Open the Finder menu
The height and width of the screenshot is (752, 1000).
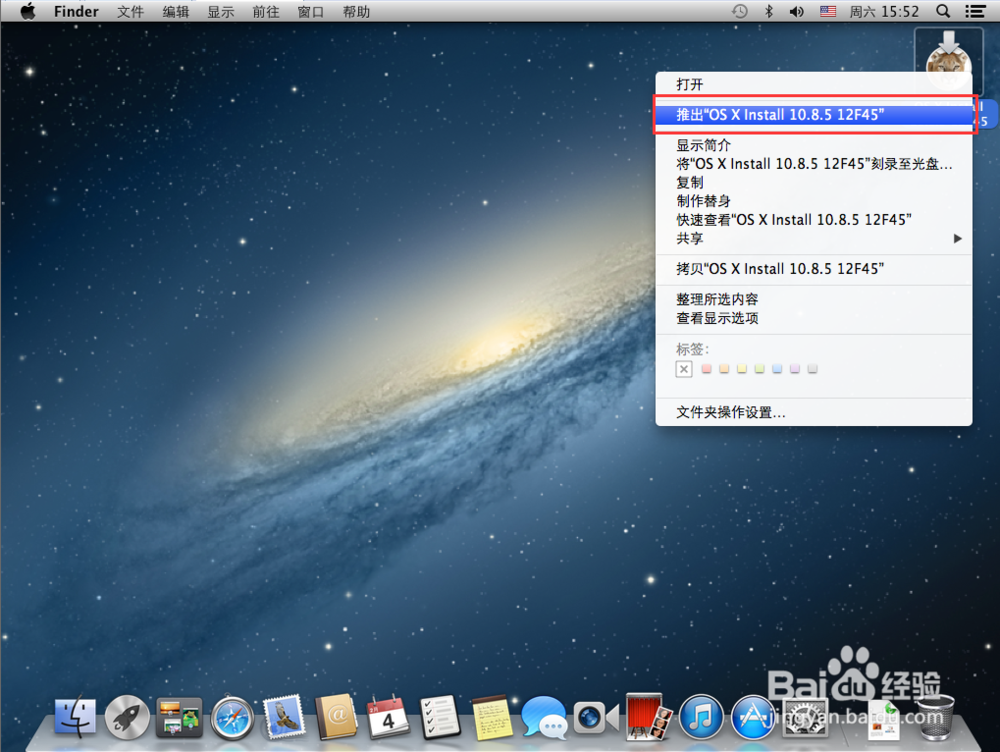(x=76, y=11)
